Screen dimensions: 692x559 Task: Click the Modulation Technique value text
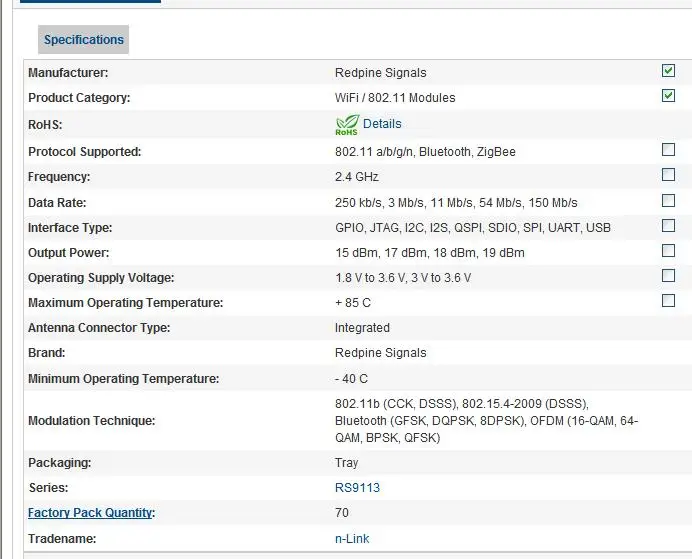coord(486,421)
